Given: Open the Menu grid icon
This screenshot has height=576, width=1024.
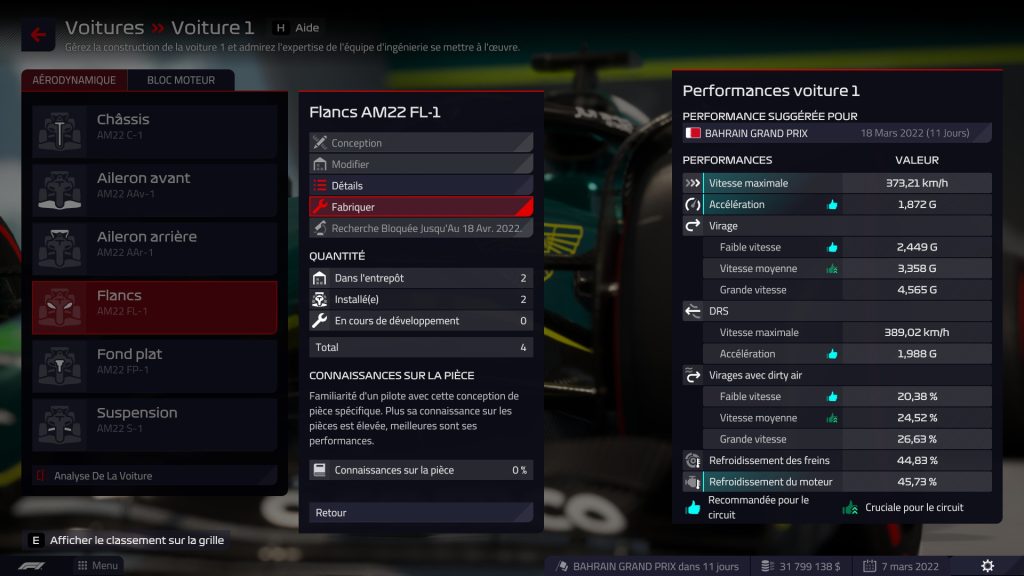Looking at the screenshot, I should (82, 566).
